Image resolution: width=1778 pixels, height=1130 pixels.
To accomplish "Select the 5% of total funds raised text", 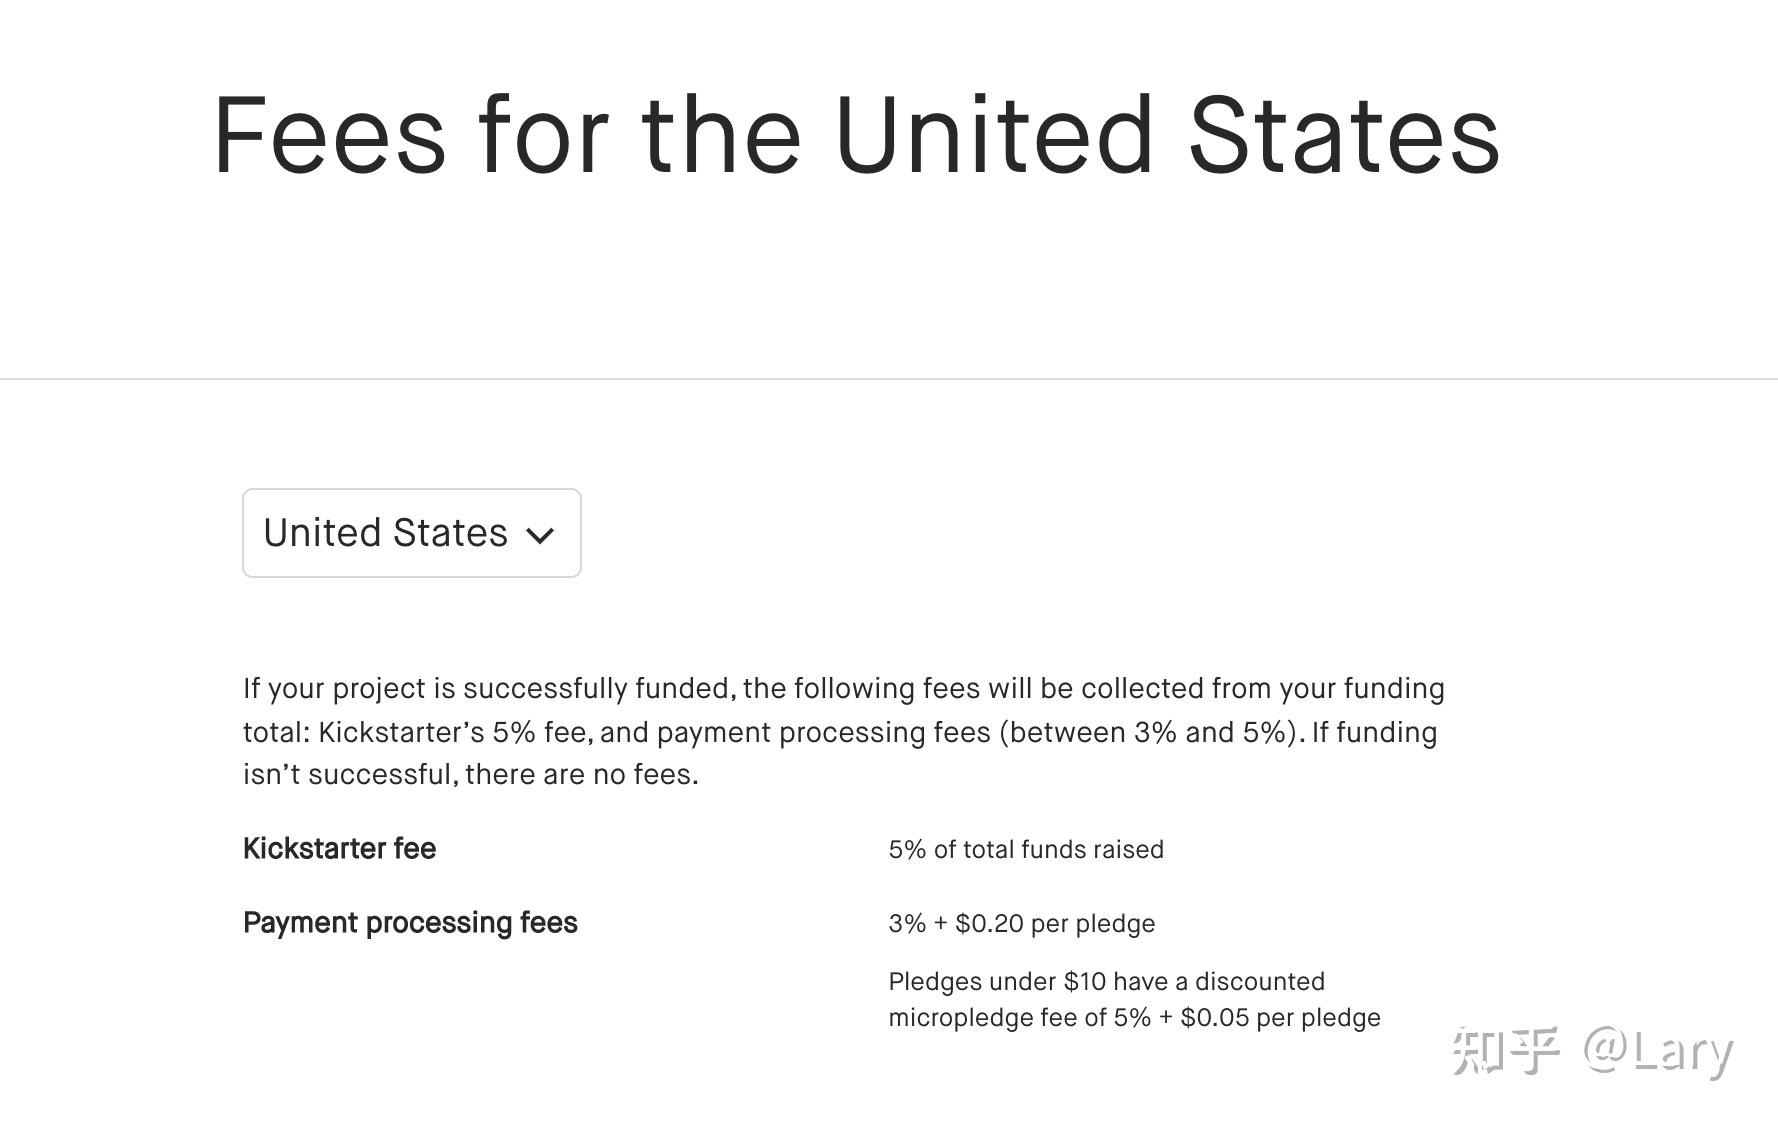I will (x=1025, y=850).
